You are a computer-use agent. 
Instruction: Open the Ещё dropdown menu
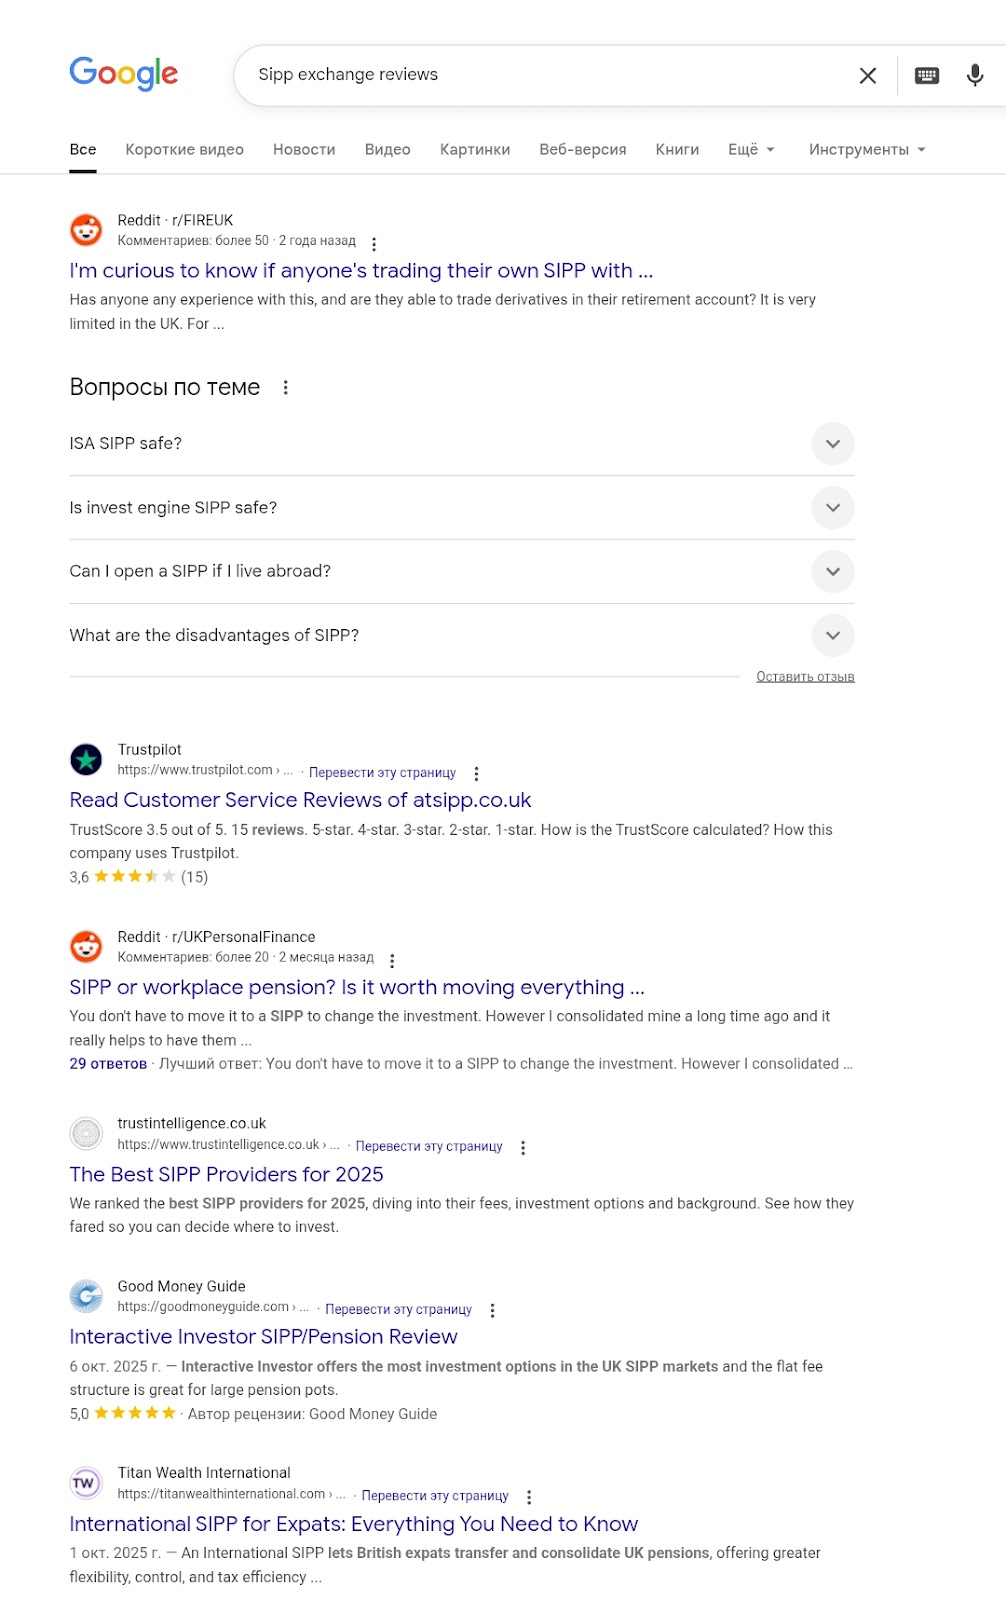click(751, 150)
